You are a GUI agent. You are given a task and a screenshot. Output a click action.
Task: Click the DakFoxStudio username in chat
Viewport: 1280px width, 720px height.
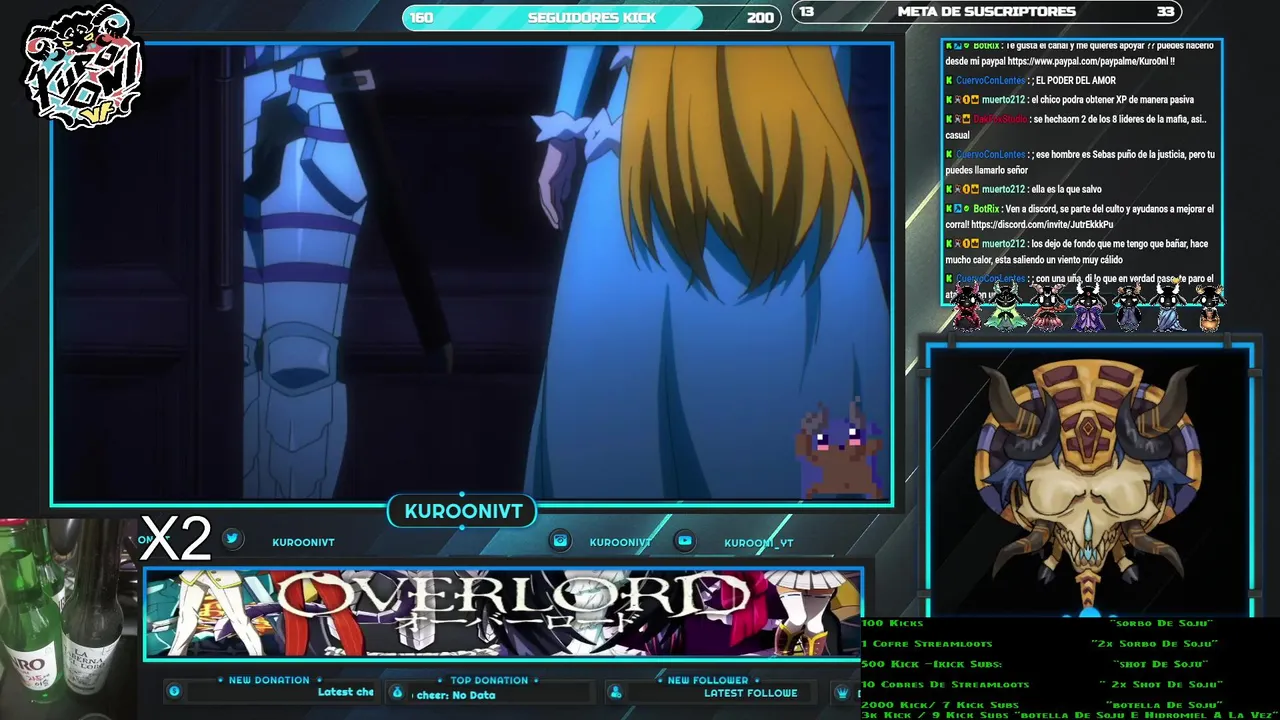(x=1000, y=119)
